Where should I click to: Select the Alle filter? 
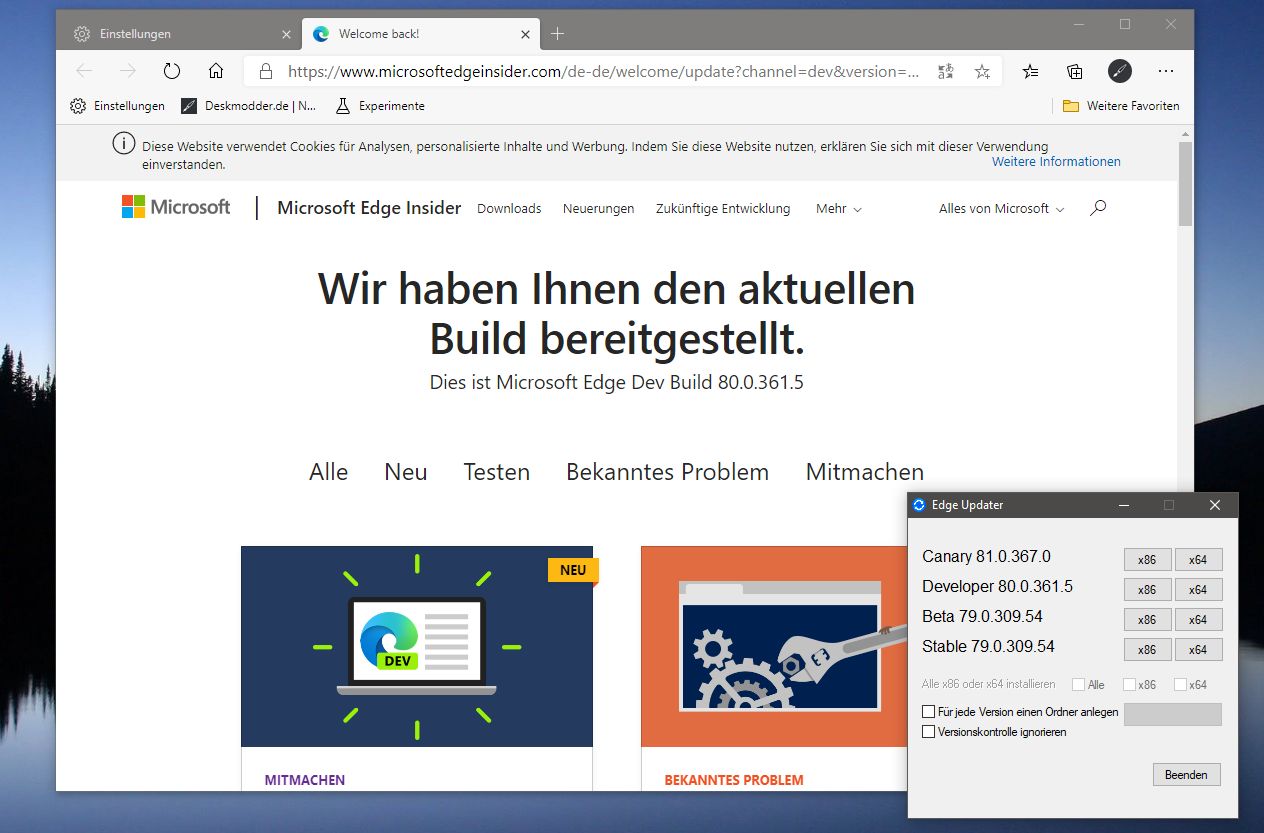[x=329, y=472]
